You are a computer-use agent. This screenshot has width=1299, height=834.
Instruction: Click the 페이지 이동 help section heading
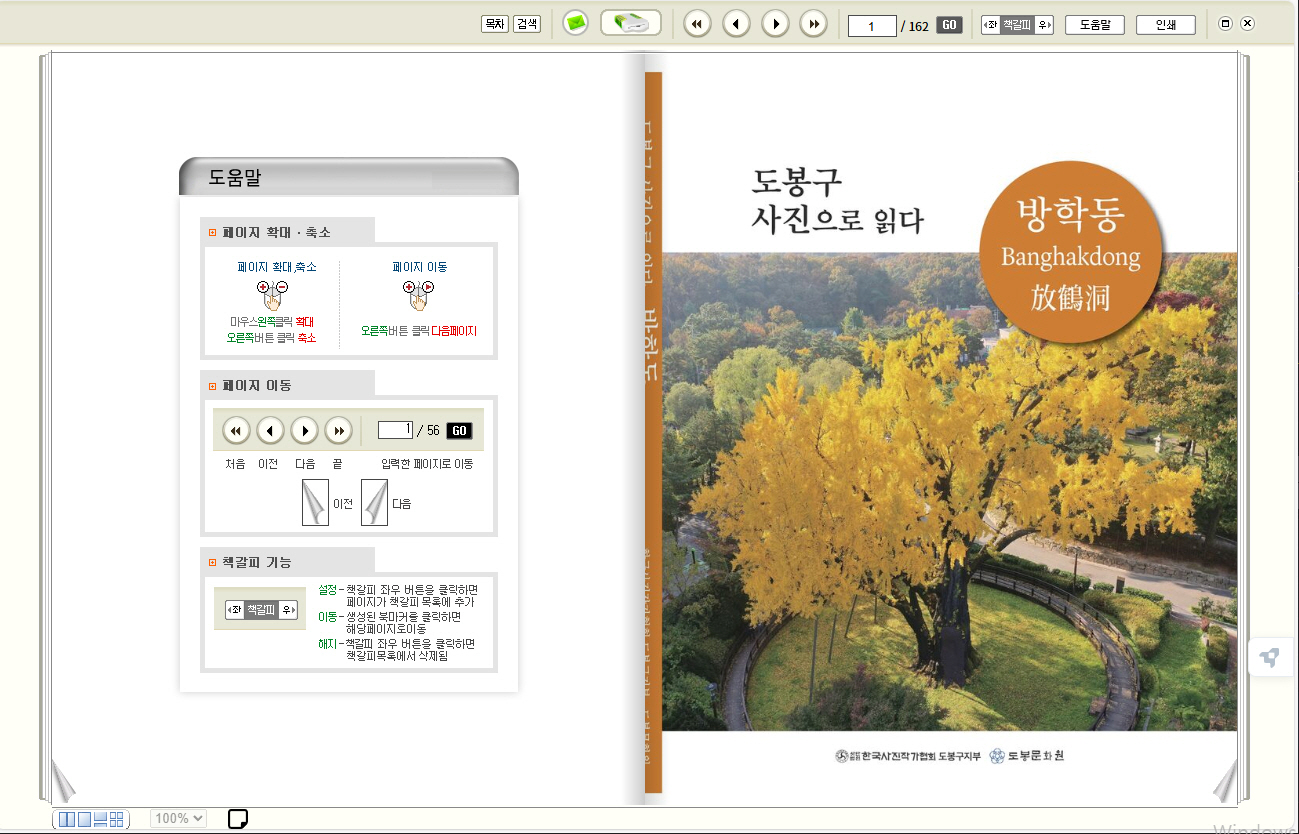point(257,385)
